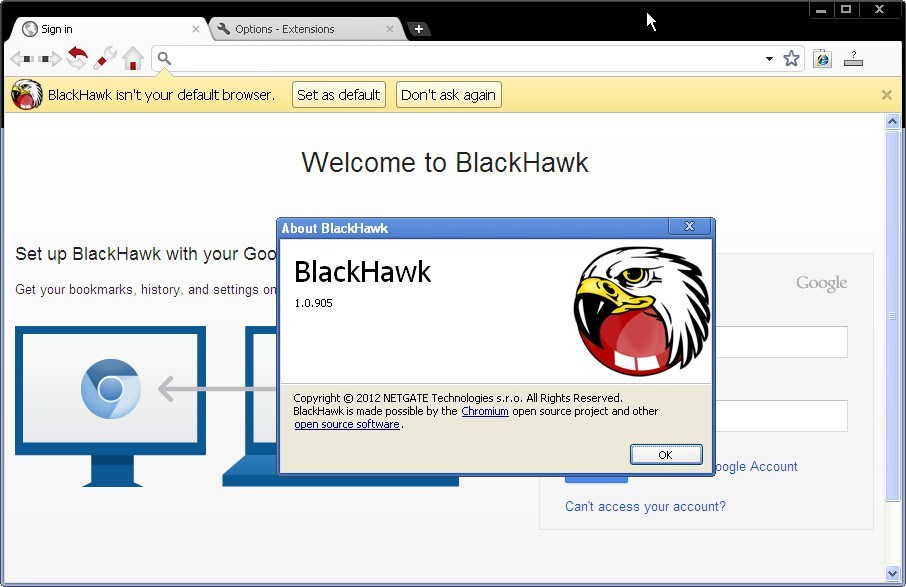Viewport: 906px width, 587px height.
Task: Click the magnifier icon in address bar
Action: [164, 58]
